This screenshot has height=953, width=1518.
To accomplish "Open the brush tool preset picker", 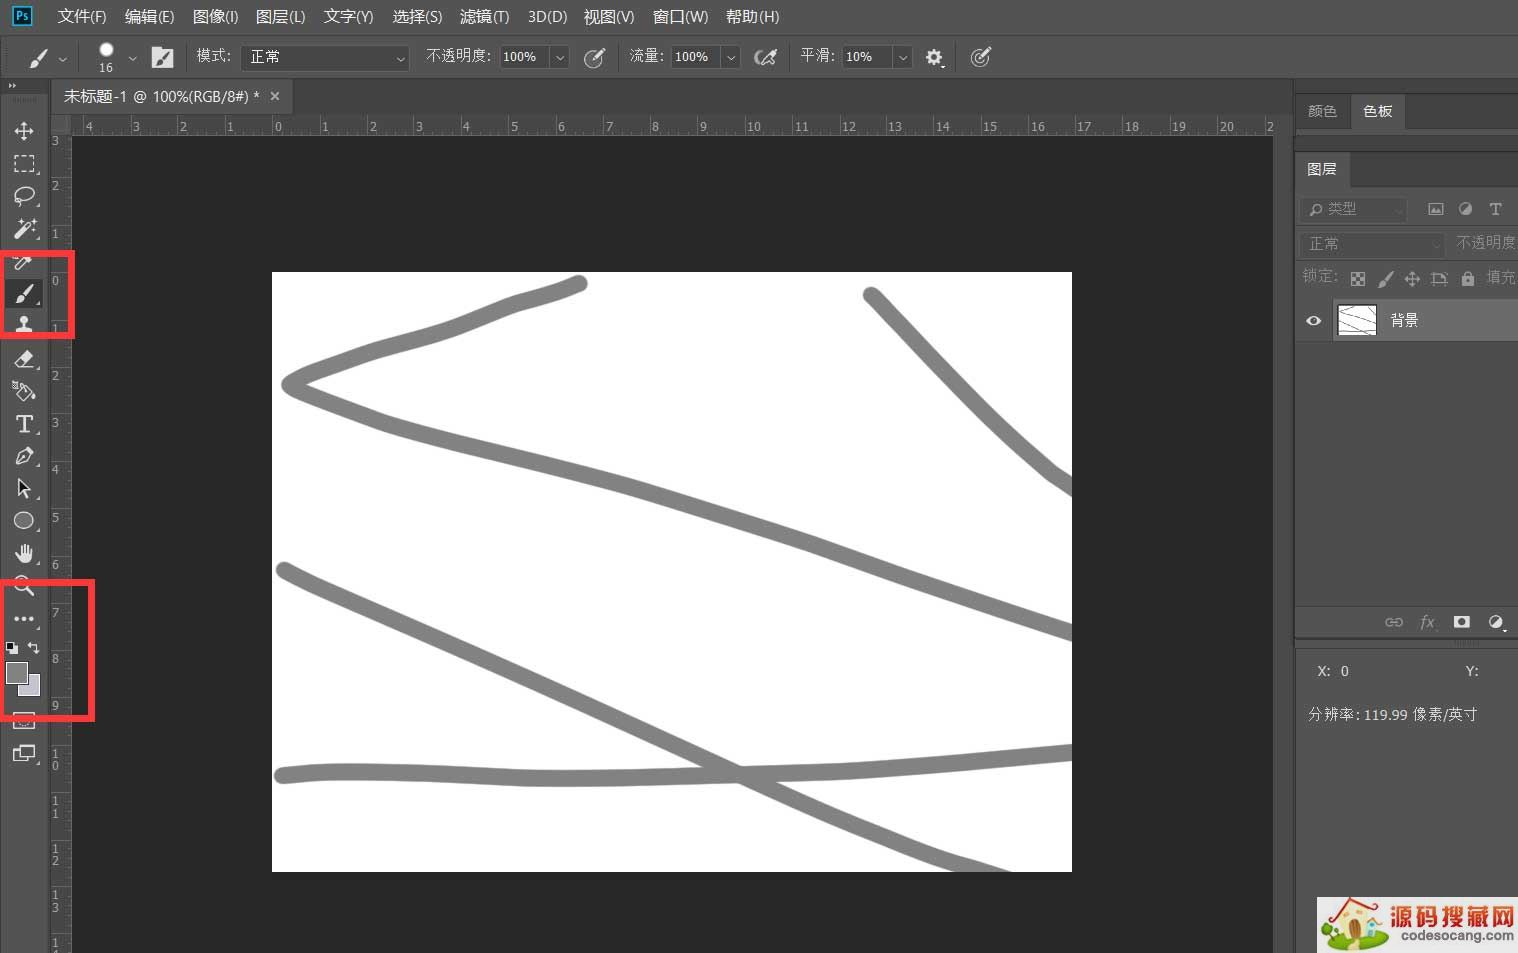I will (x=46, y=58).
